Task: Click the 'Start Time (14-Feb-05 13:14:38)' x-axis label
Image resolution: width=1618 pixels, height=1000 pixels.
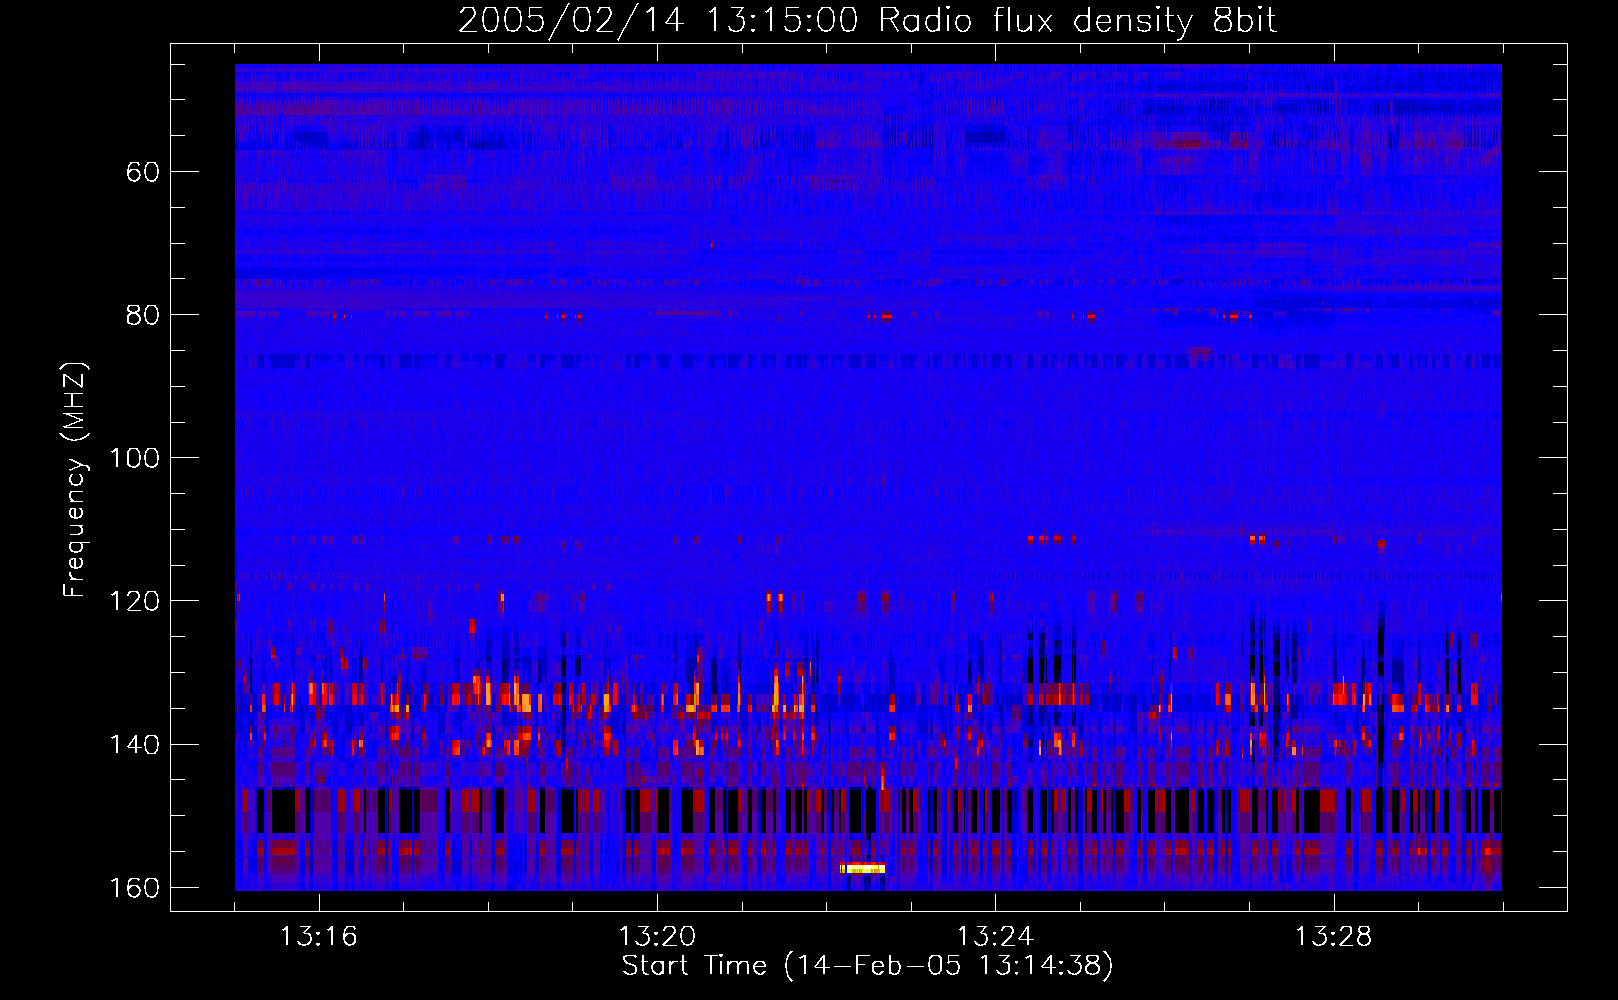Action: pyautogui.click(x=867, y=965)
